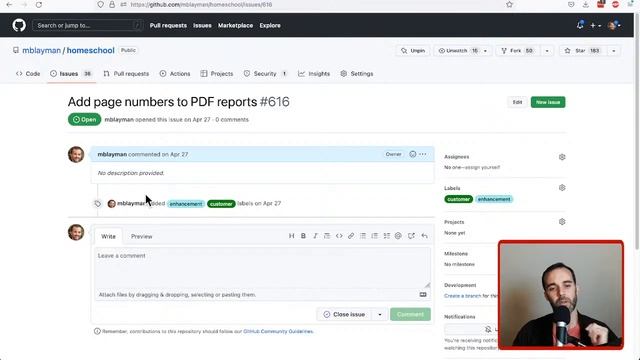Open the repository Settings tab

pos(357,74)
